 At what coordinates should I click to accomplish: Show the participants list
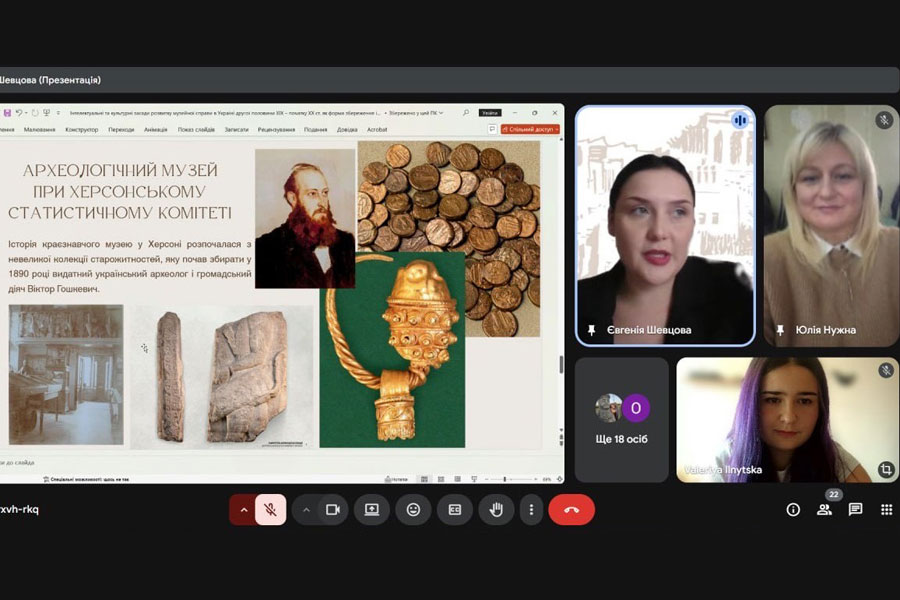(824, 510)
